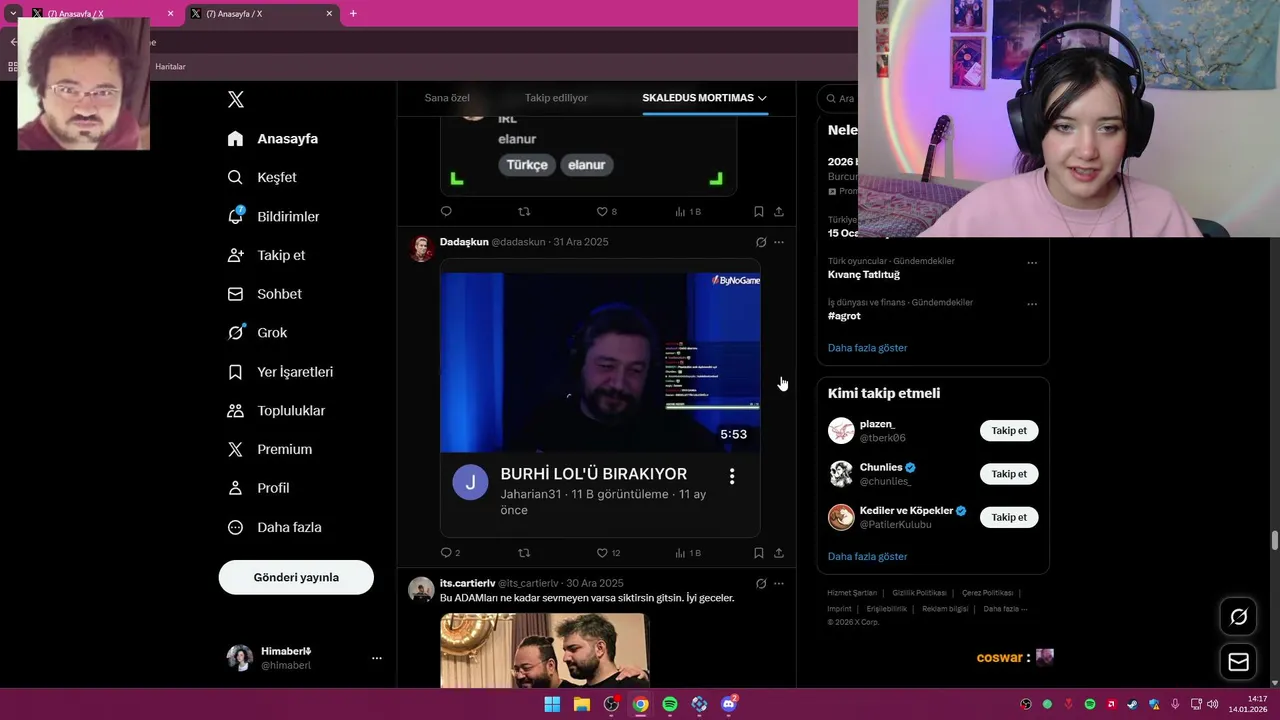Follow plazen_ account
Image resolution: width=1280 pixels, height=720 pixels.
[x=1009, y=431]
